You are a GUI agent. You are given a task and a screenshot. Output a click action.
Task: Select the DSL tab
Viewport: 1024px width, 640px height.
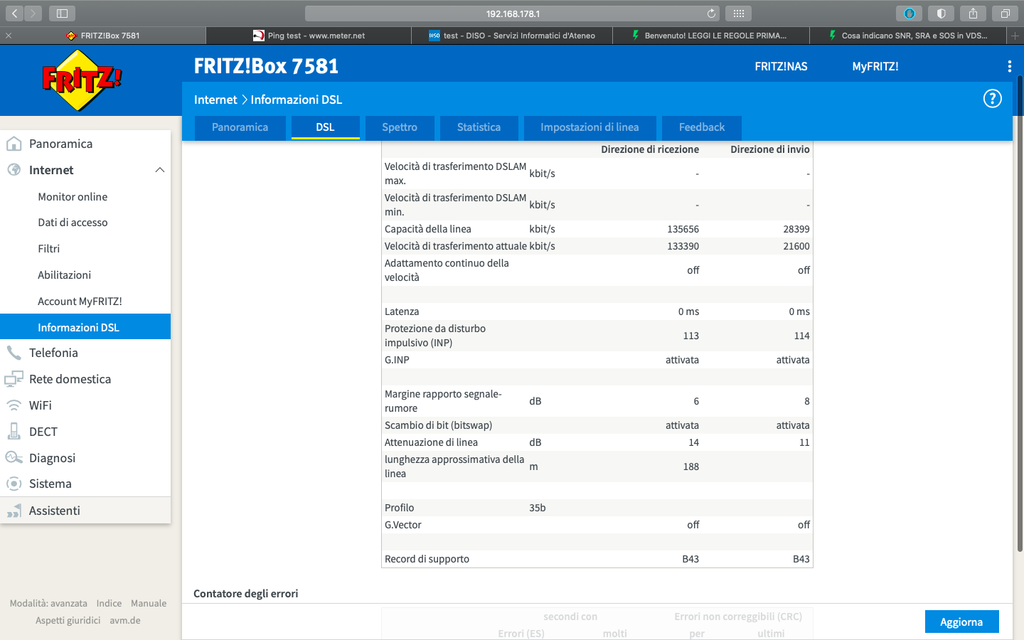325,127
